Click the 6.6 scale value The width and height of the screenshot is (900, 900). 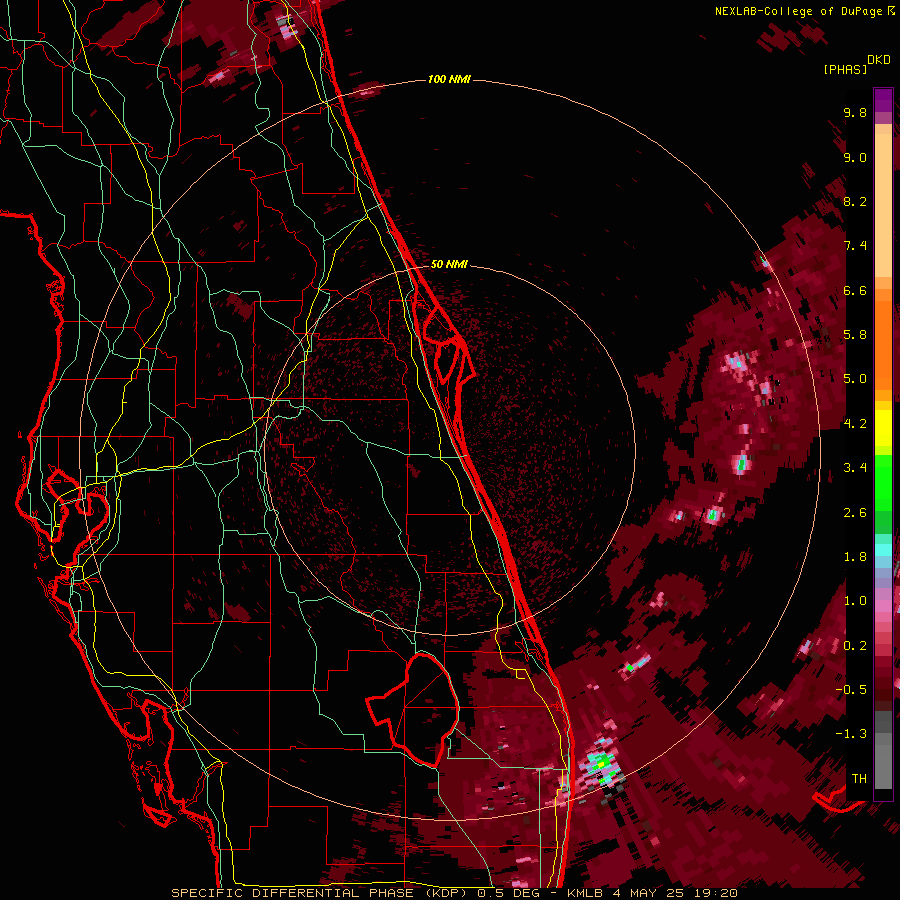[x=855, y=290]
